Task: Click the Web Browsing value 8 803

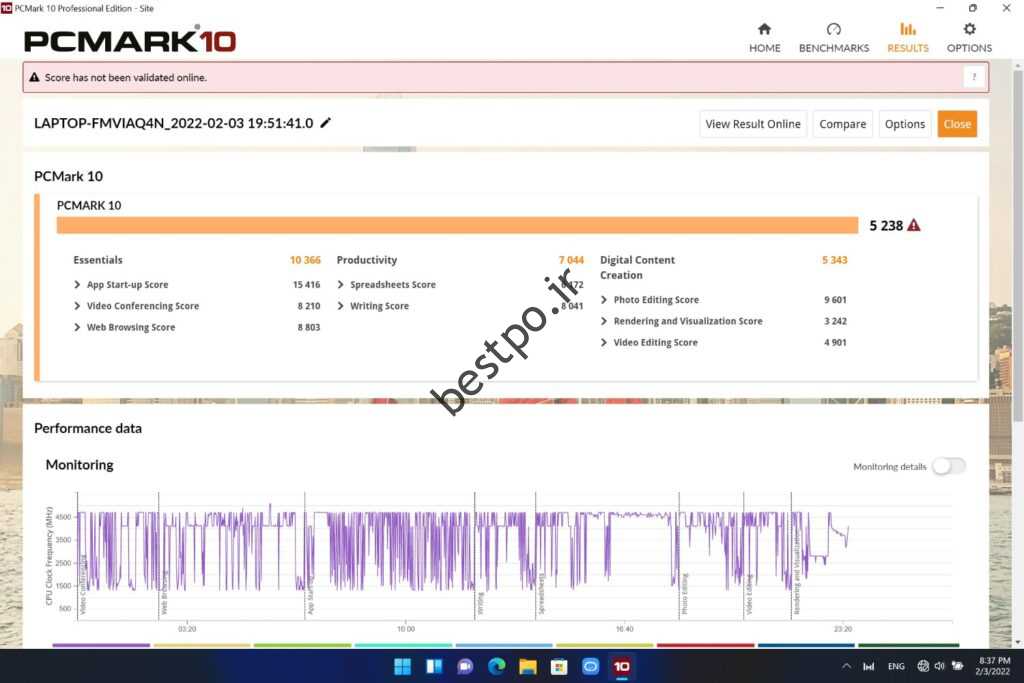Action: (309, 327)
